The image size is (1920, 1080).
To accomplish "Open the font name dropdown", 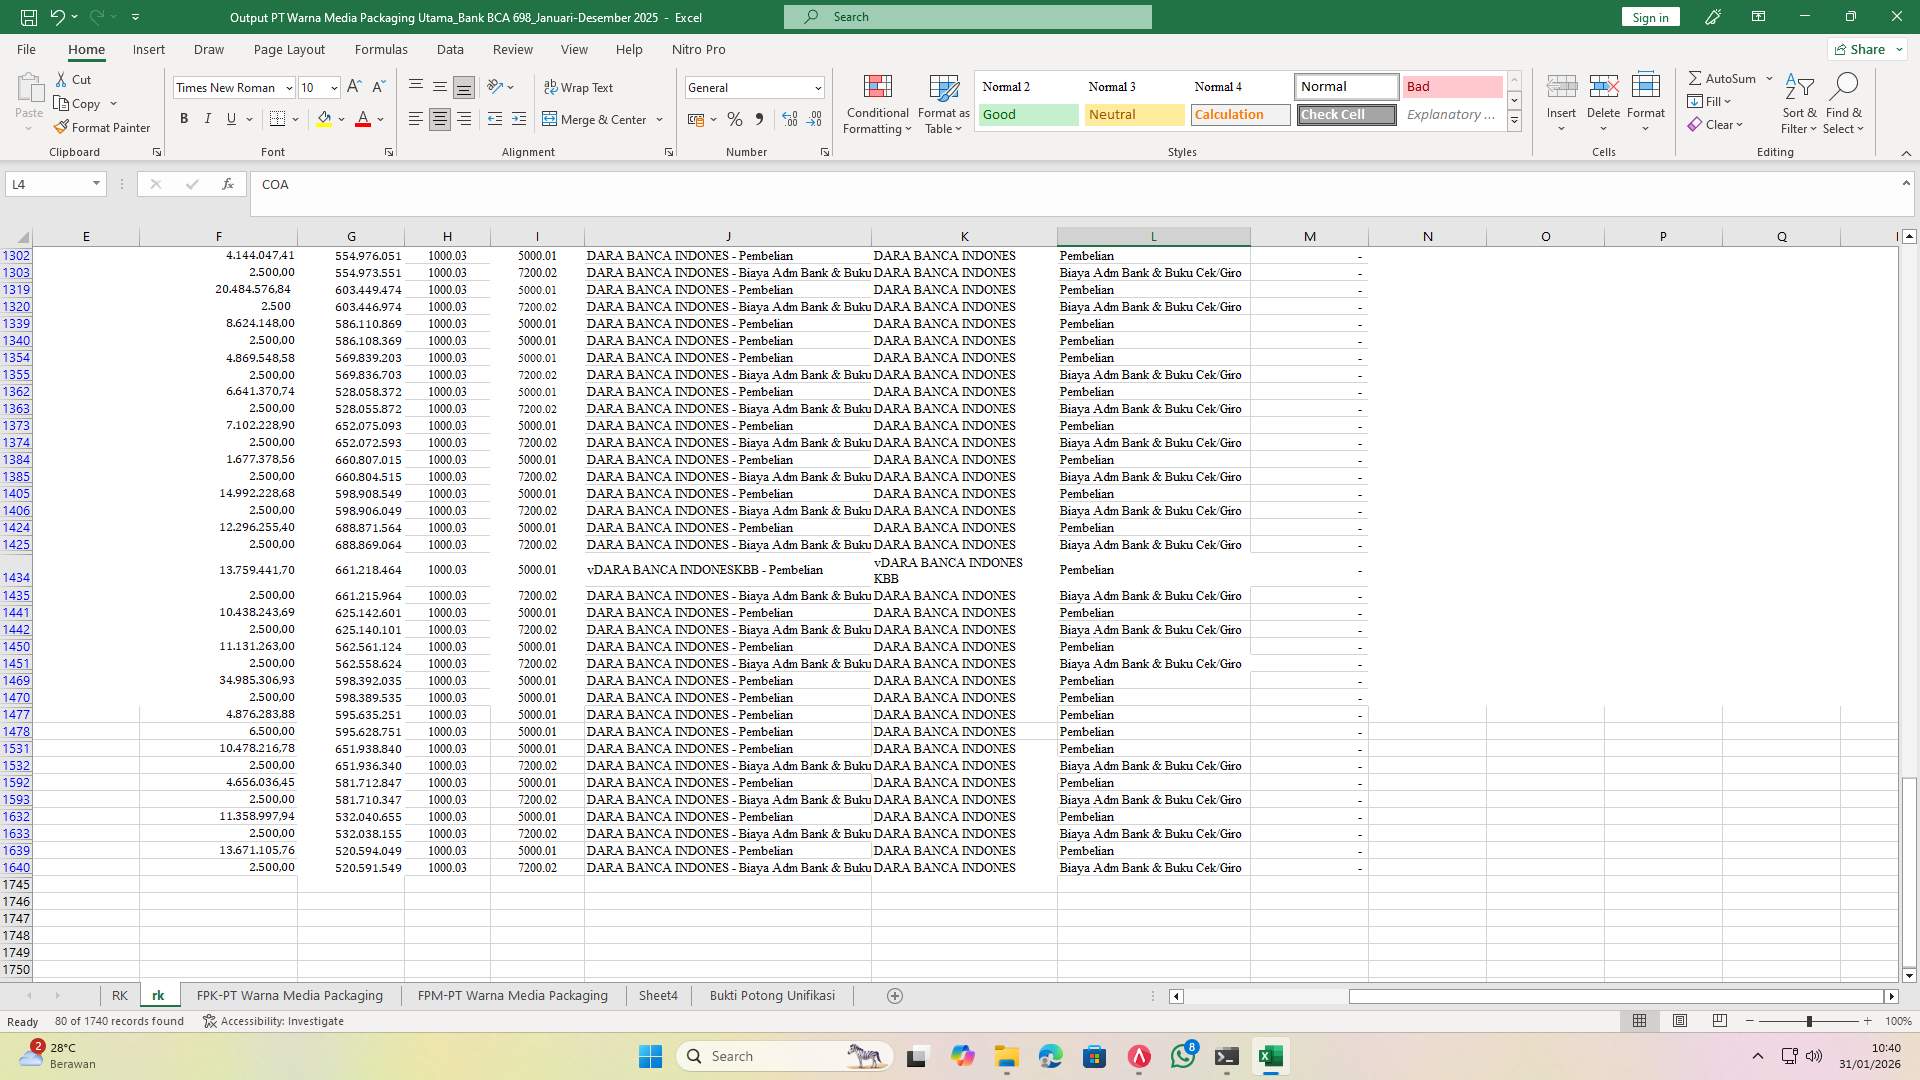I will click(288, 87).
